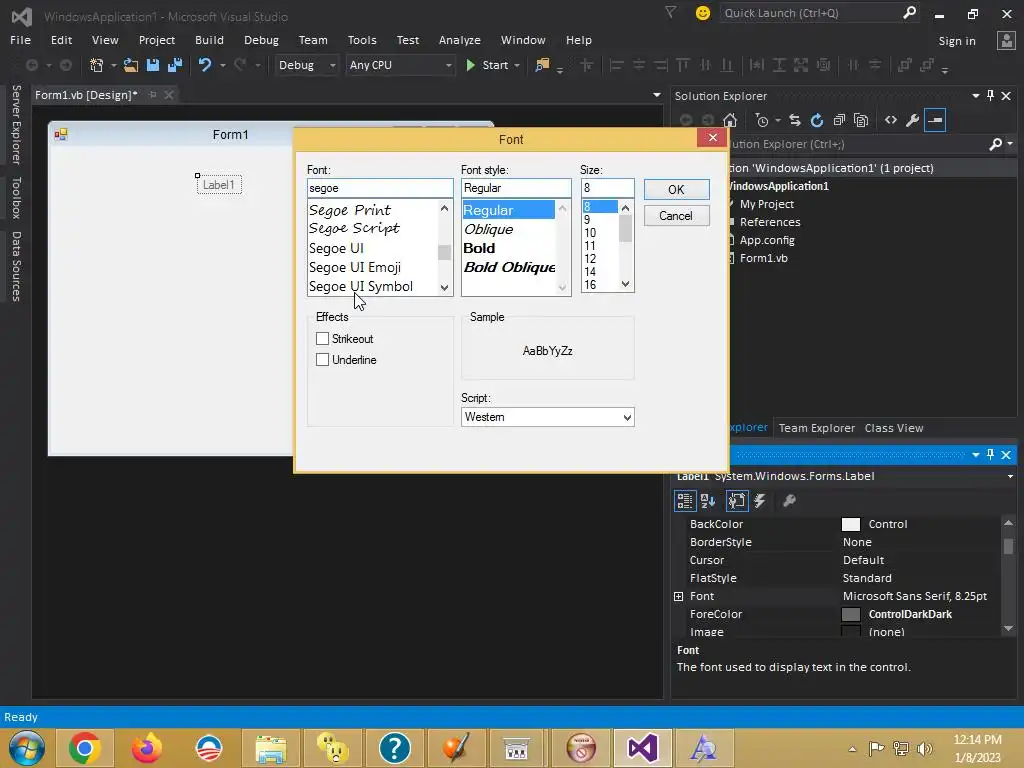Open Google Chrome from the taskbar
Screen dimensions: 1024x768
pos(84,748)
